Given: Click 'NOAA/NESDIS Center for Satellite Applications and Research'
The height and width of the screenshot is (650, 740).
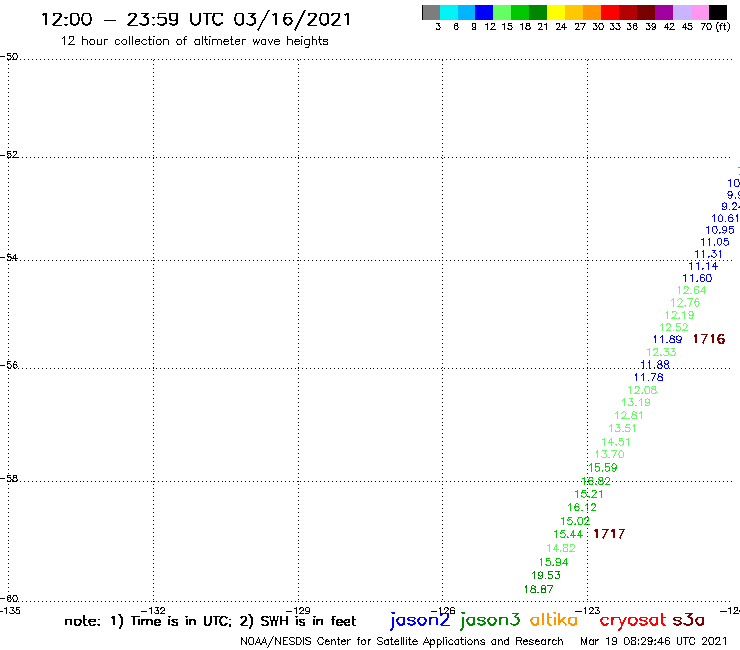Looking at the screenshot, I should (x=402, y=641).
